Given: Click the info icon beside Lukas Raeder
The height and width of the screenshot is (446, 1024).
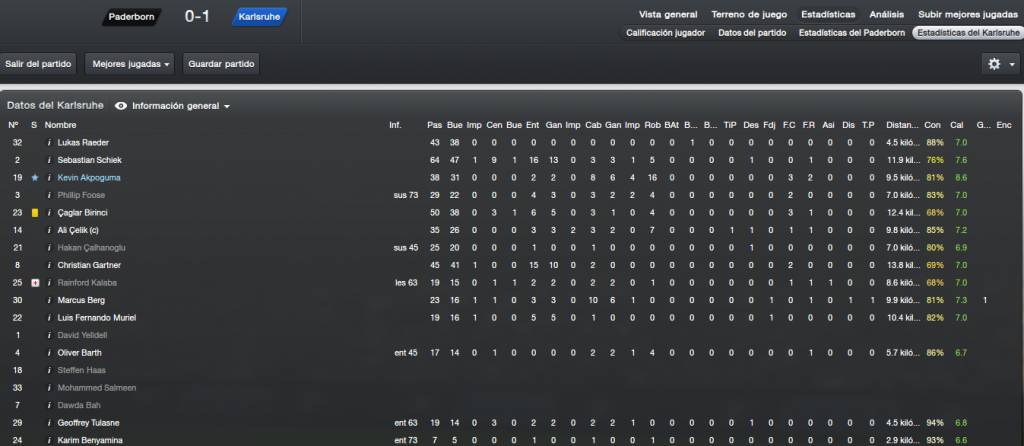Looking at the screenshot, I should (x=49, y=142).
